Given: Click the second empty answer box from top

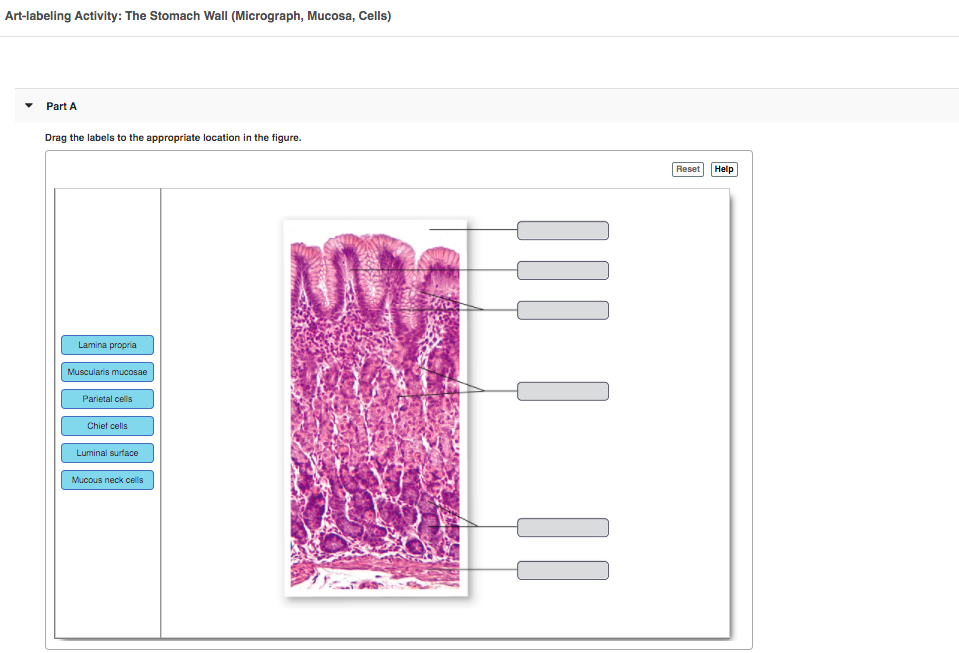Looking at the screenshot, I should click(563, 270).
